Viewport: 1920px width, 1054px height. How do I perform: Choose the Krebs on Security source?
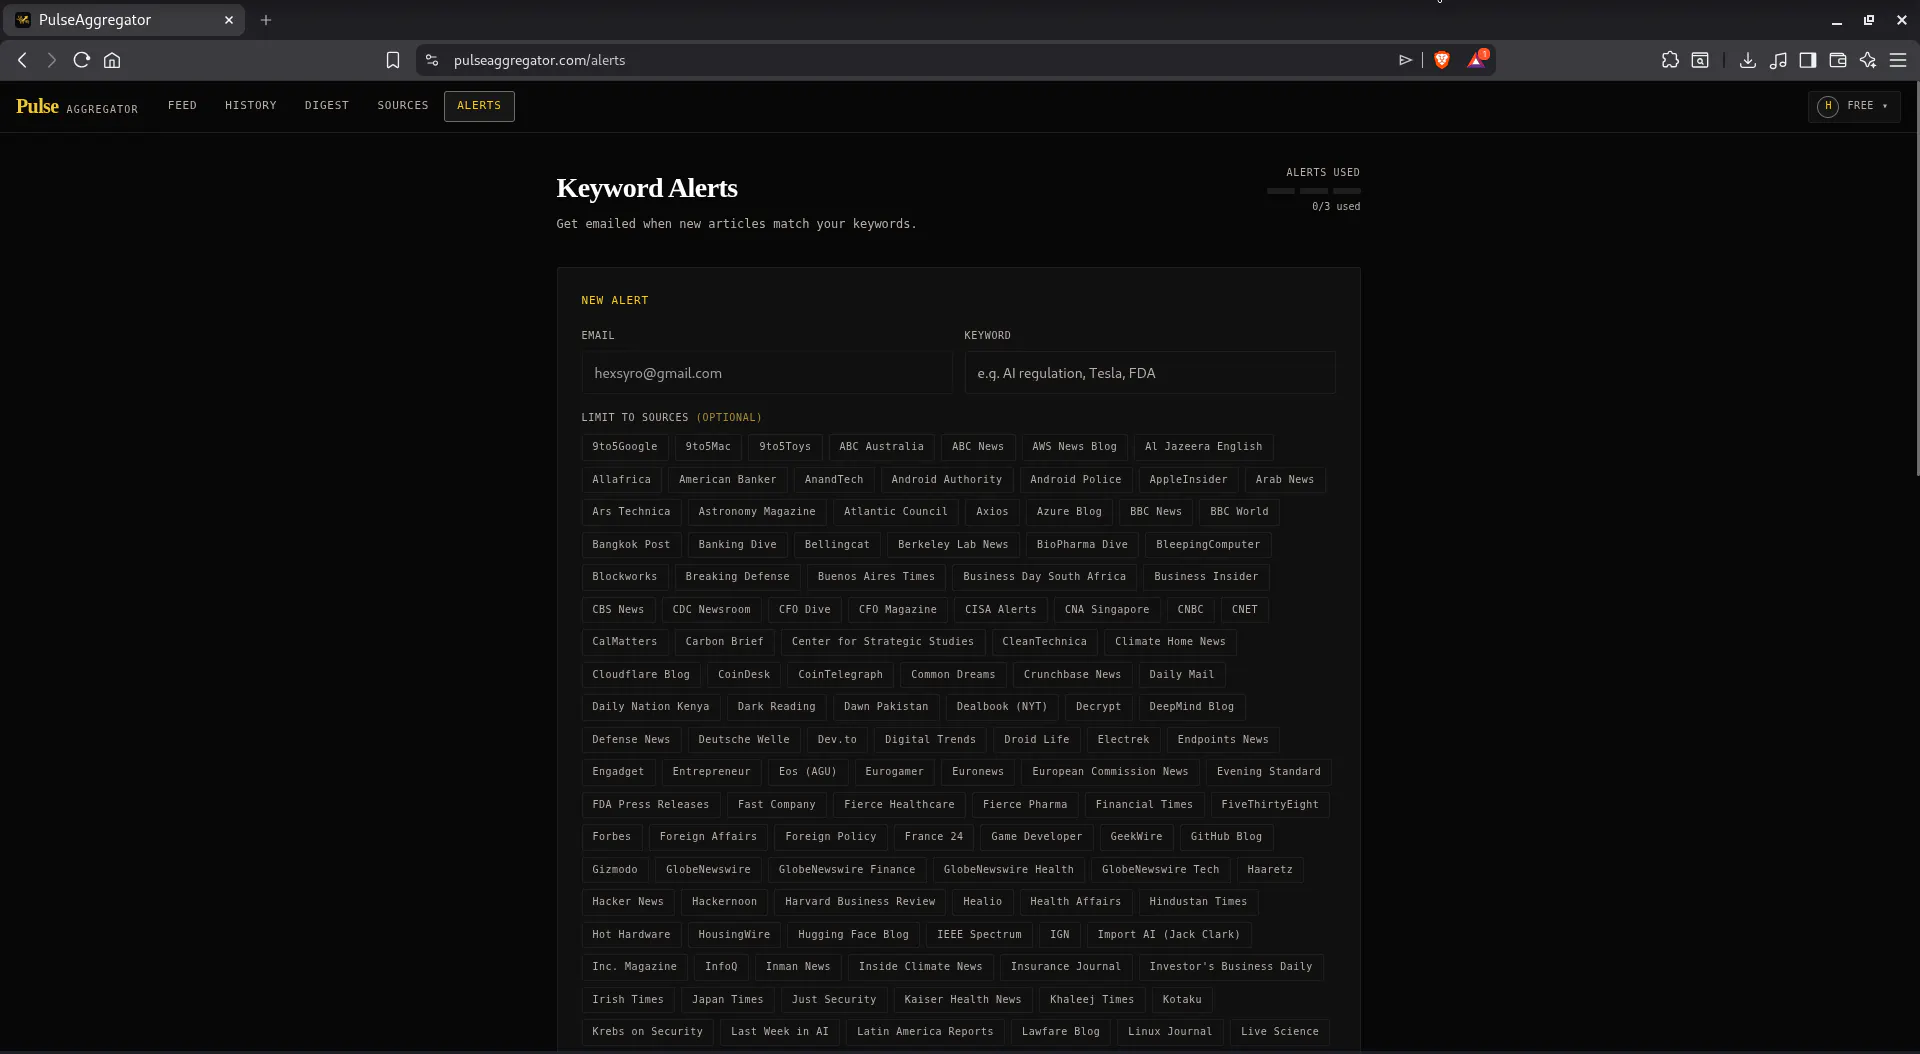pos(648,1032)
